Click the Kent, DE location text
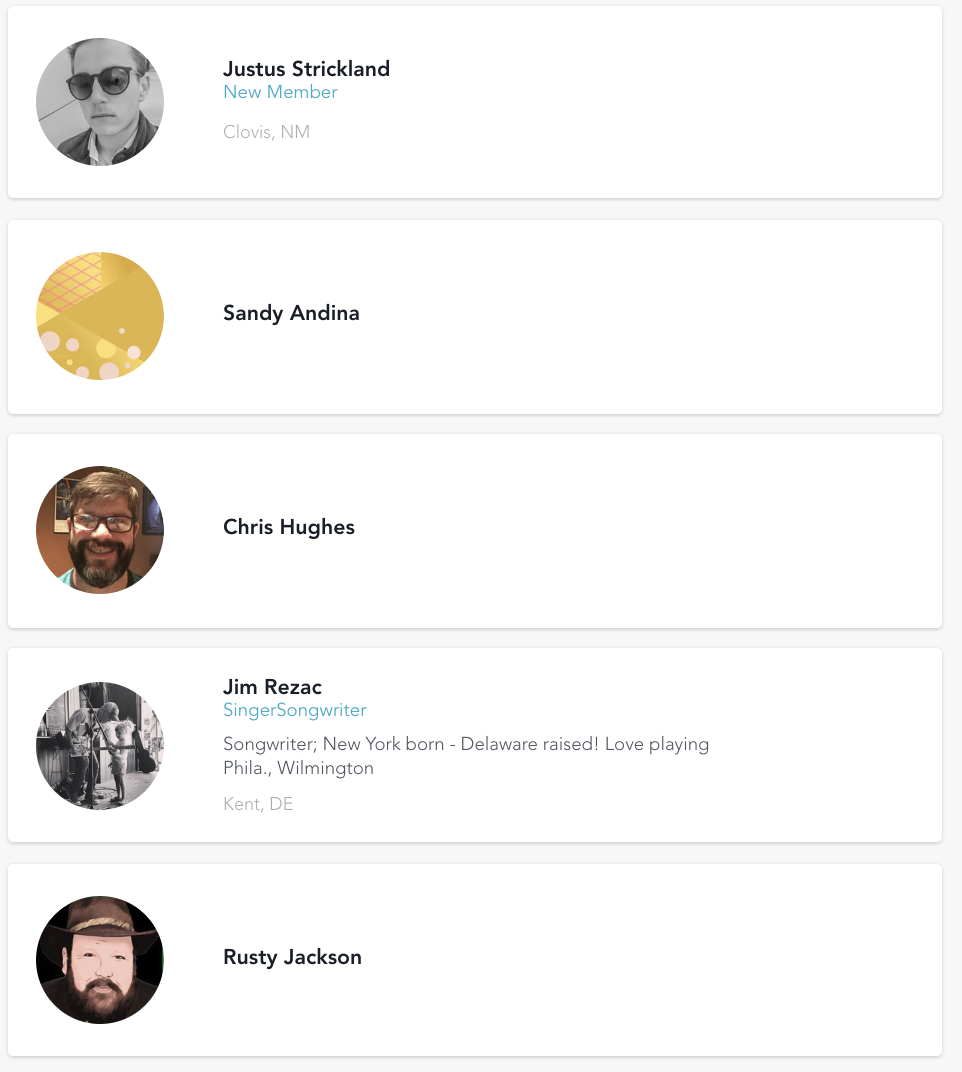This screenshot has height=1072, width=962. click(258, 804)
